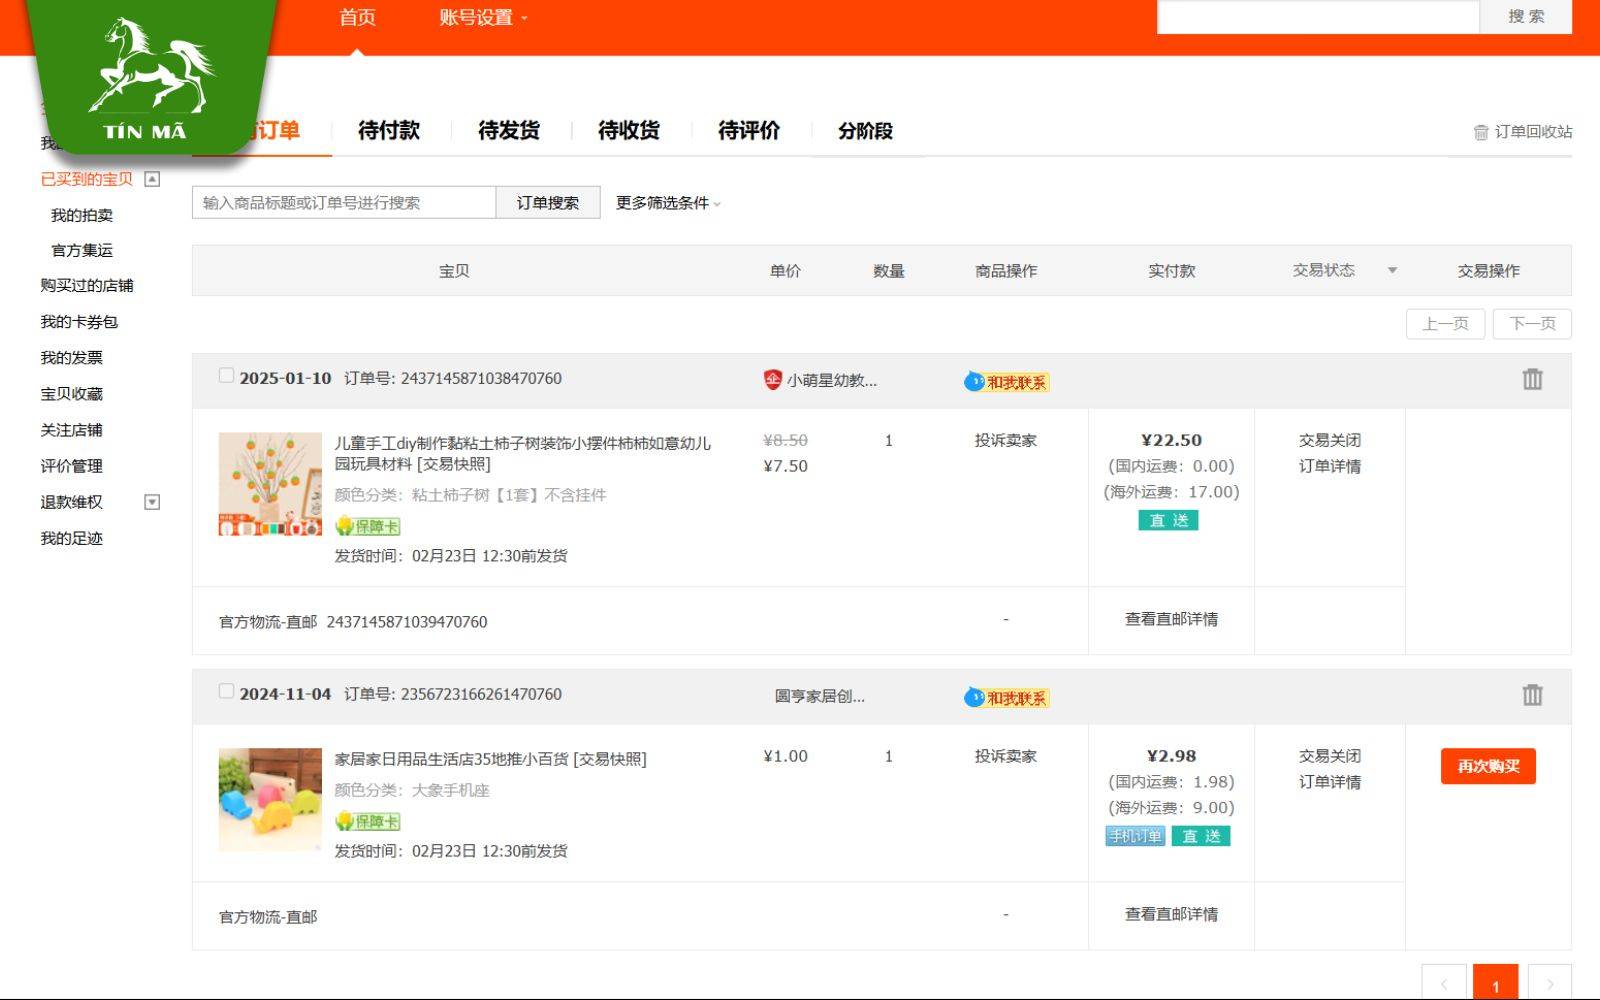Open 我的拍卖 in the sidebar
Image resolution: width=1600 pixels, height=1000 pixels.
(82, 215)
